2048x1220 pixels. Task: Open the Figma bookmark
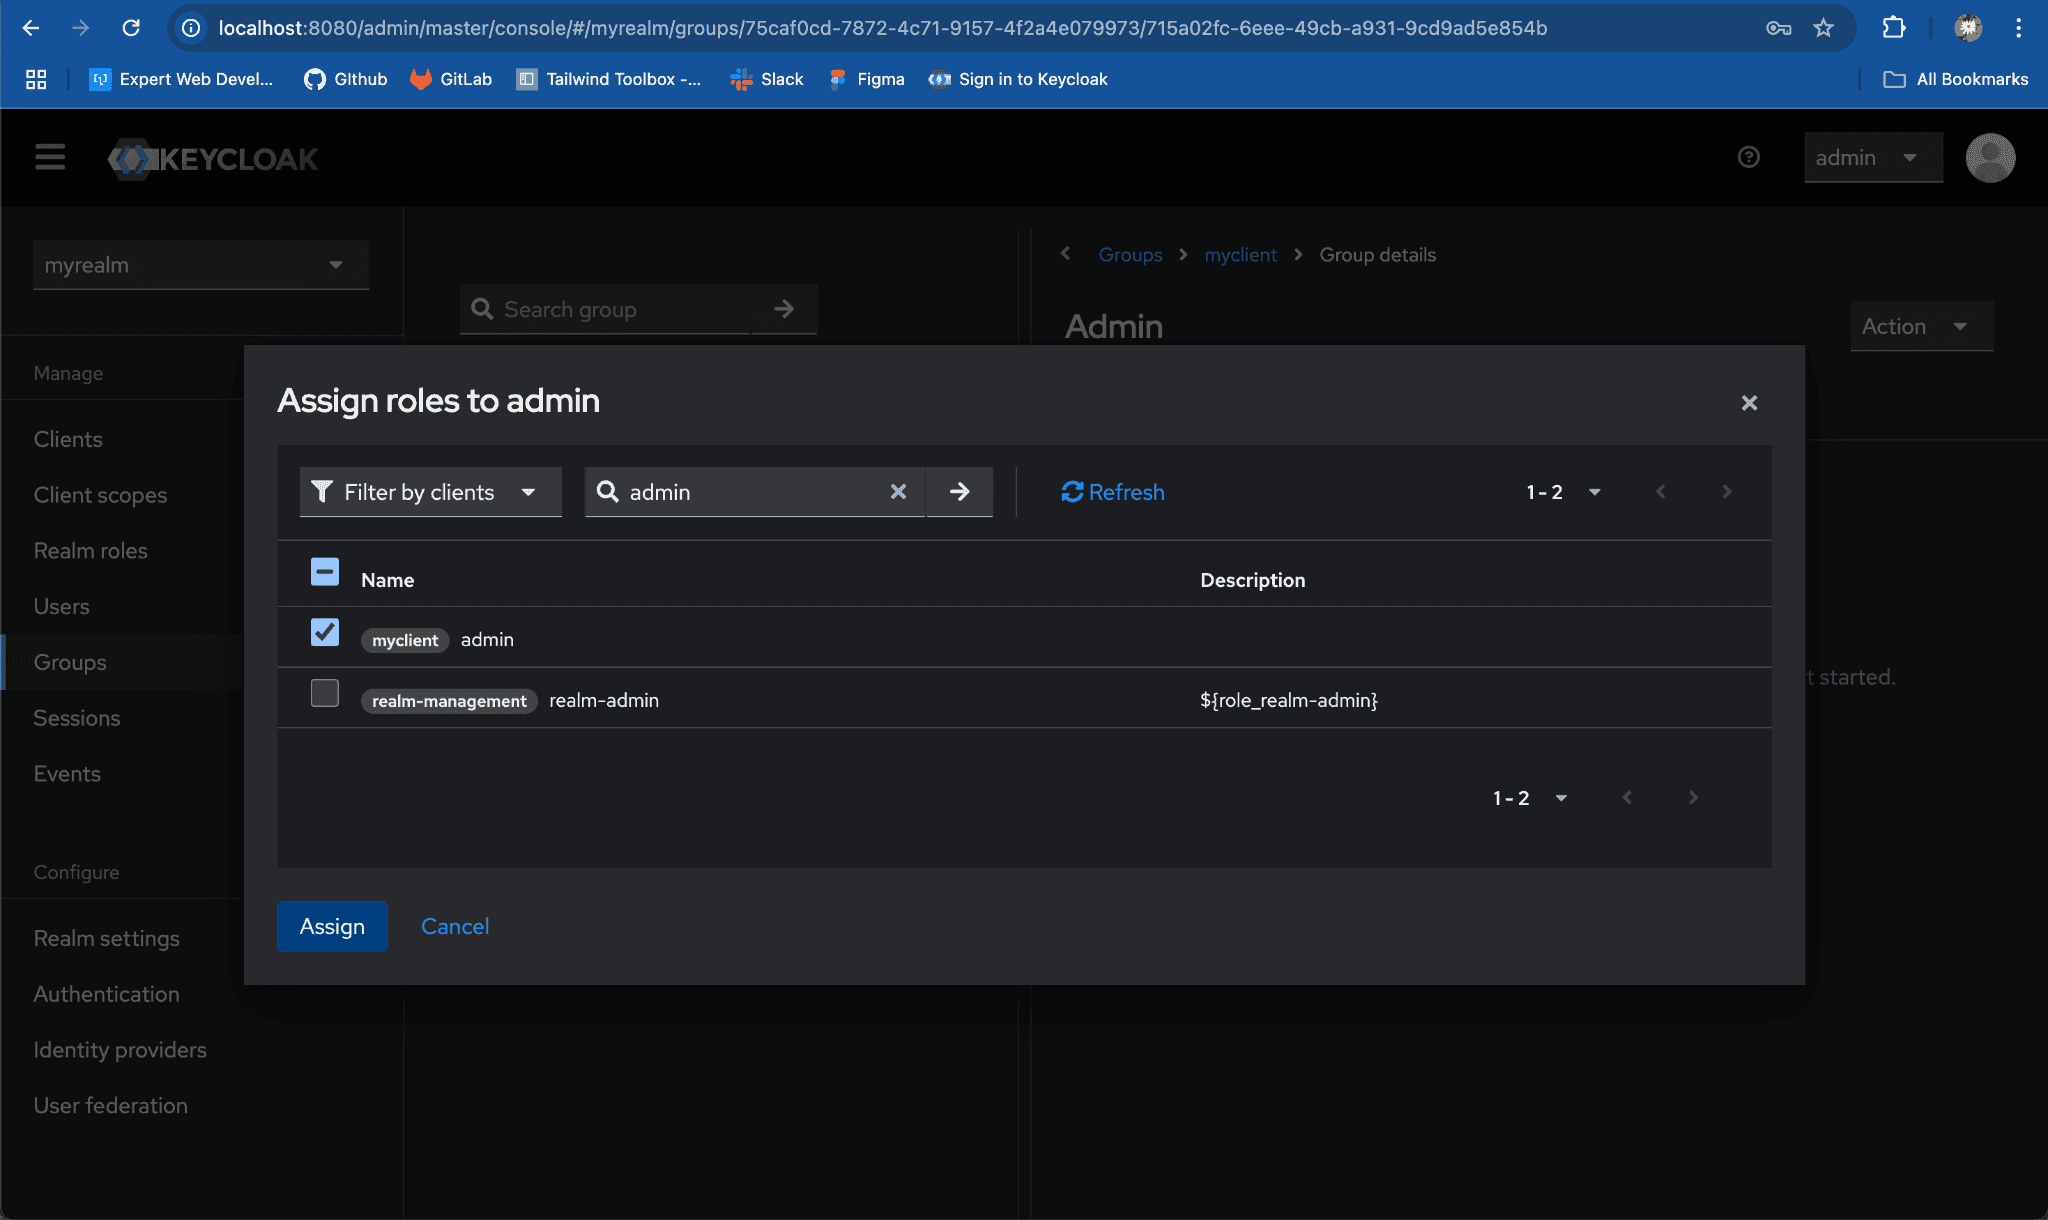point(866,79)
